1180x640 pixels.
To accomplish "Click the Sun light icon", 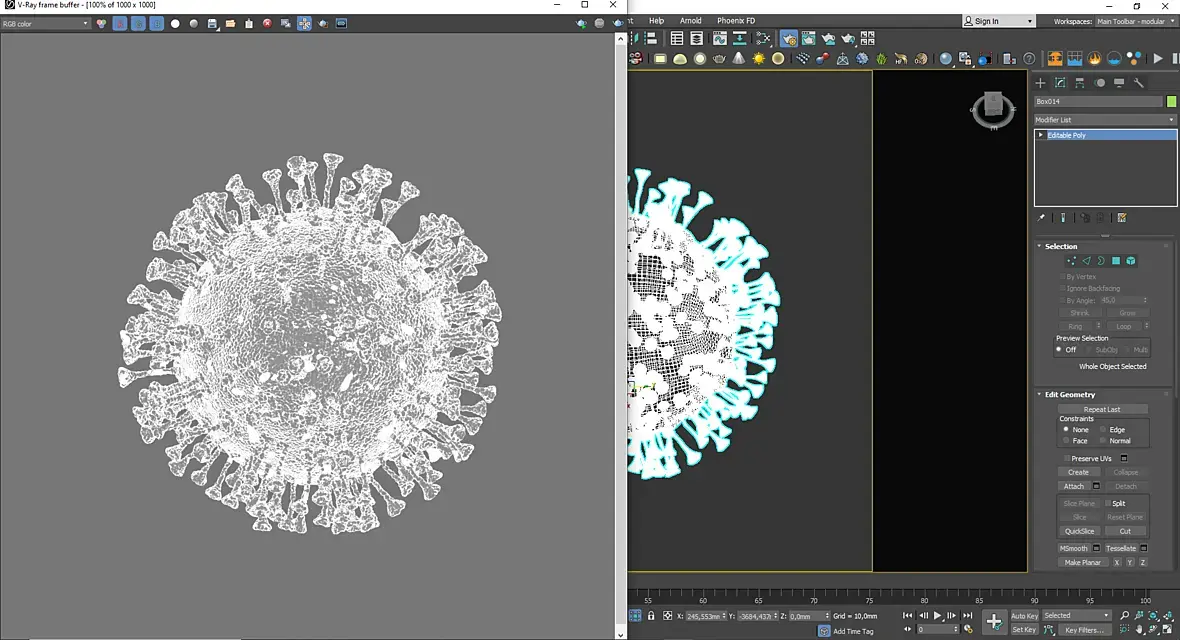I will tap(759, 59).
